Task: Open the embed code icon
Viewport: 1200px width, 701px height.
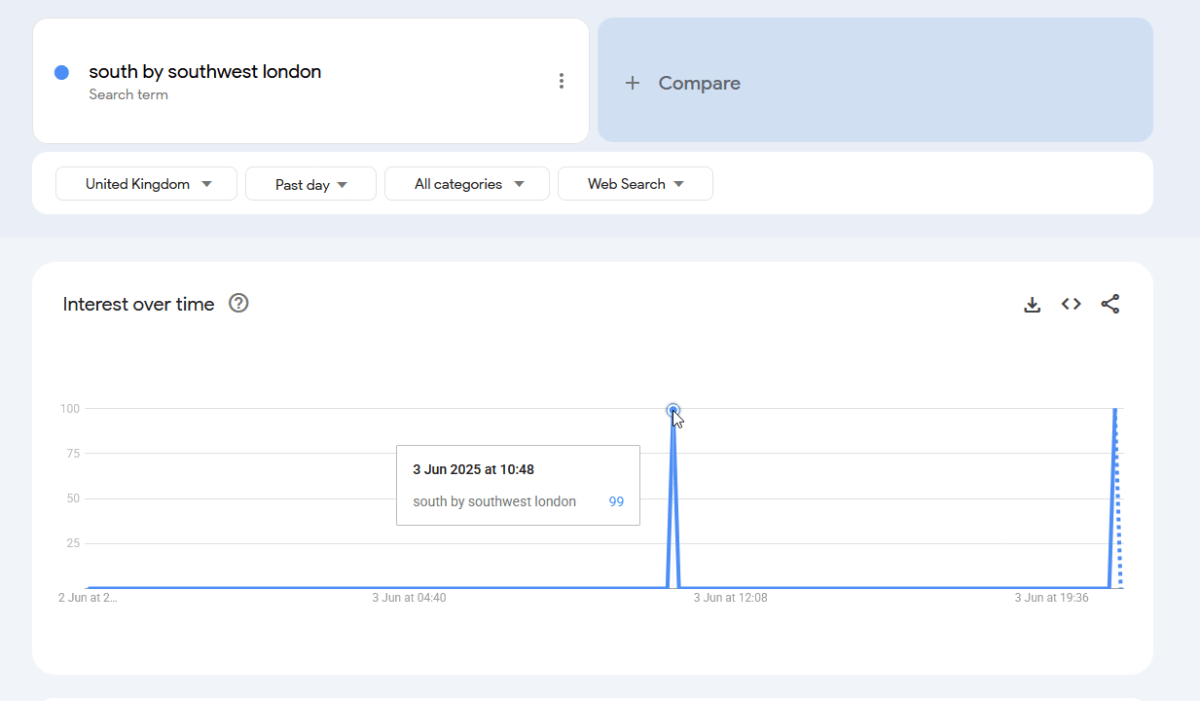Action: tap(1071, 304)
